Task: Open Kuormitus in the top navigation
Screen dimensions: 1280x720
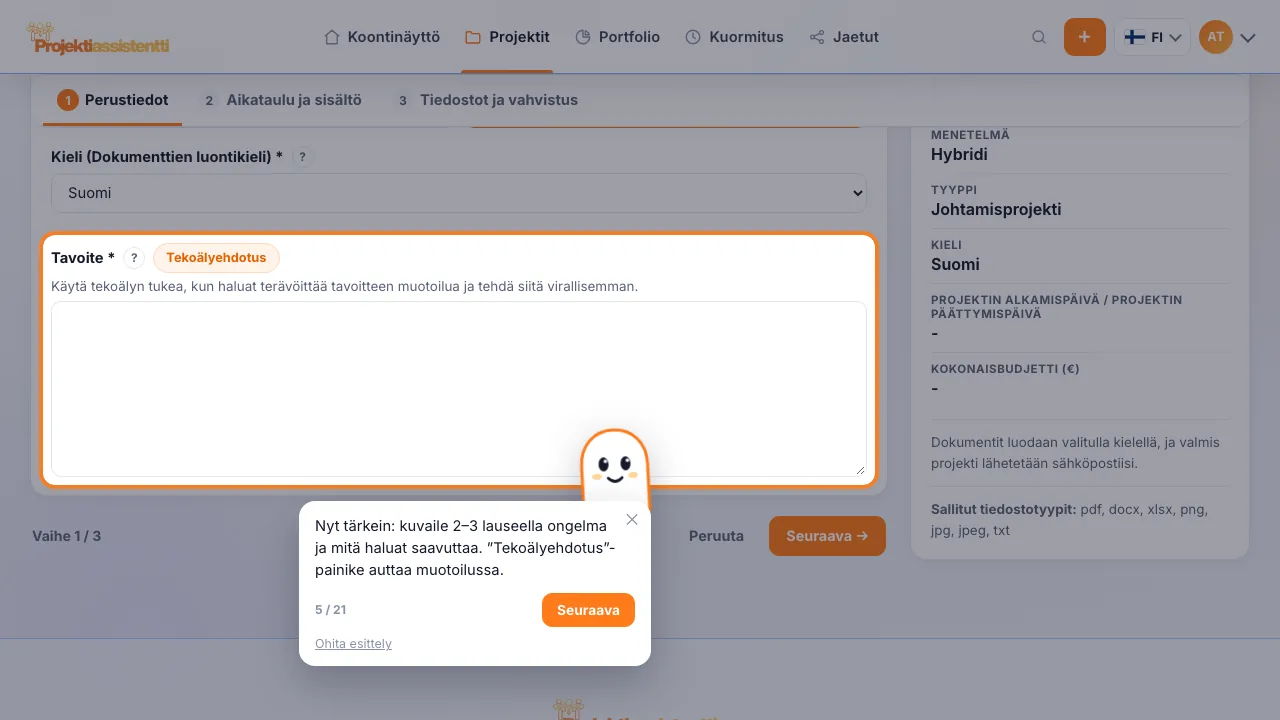Action: (734, 37)
